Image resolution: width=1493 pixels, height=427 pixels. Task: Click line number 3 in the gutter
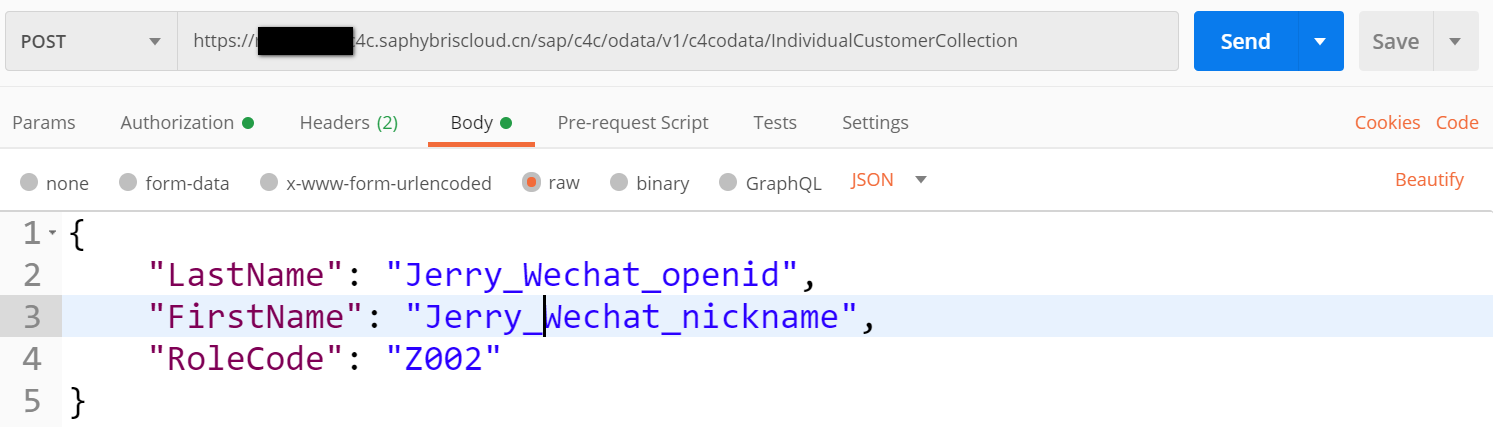(31, 318)
